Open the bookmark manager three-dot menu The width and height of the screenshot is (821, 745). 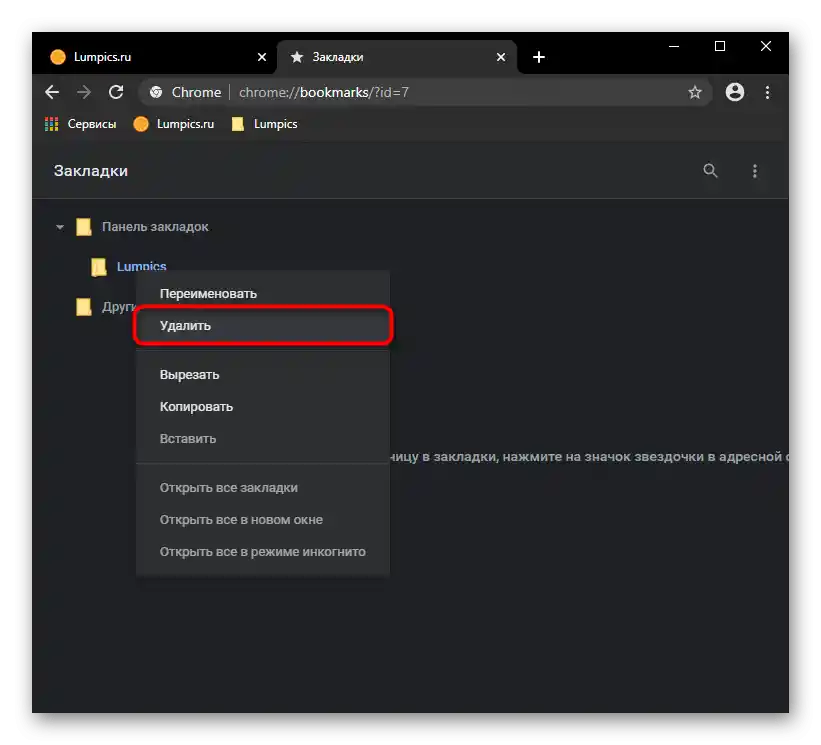(755, 171)
